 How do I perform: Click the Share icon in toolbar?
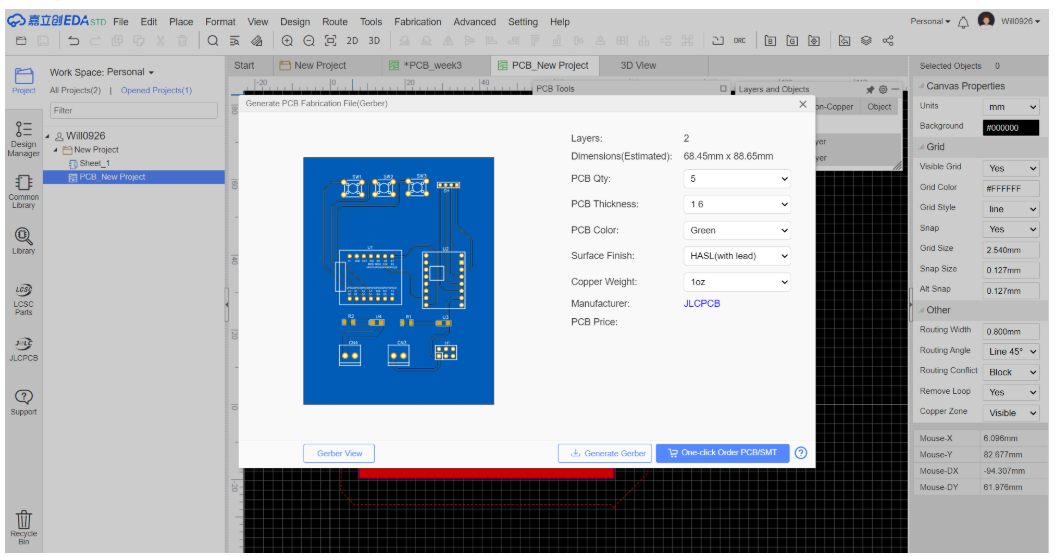click(887, 41)
